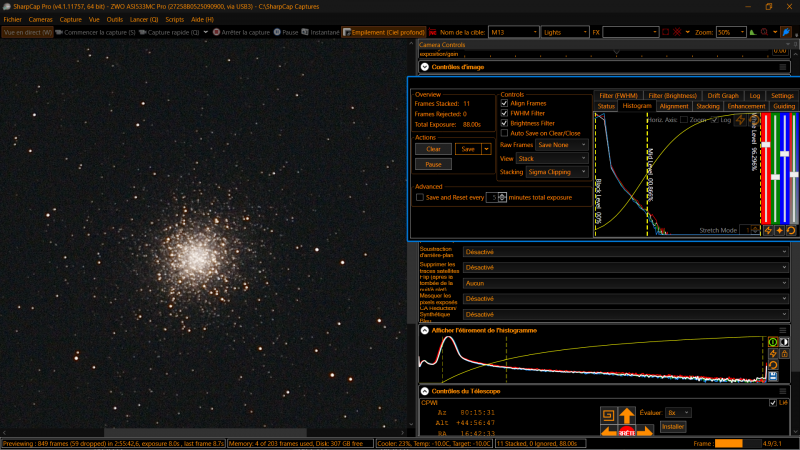The height and width of the screenshot is (450, 800).
Task: Click the auto-stretch lightning icon under color sliders
Action: (x=768, y=230)
